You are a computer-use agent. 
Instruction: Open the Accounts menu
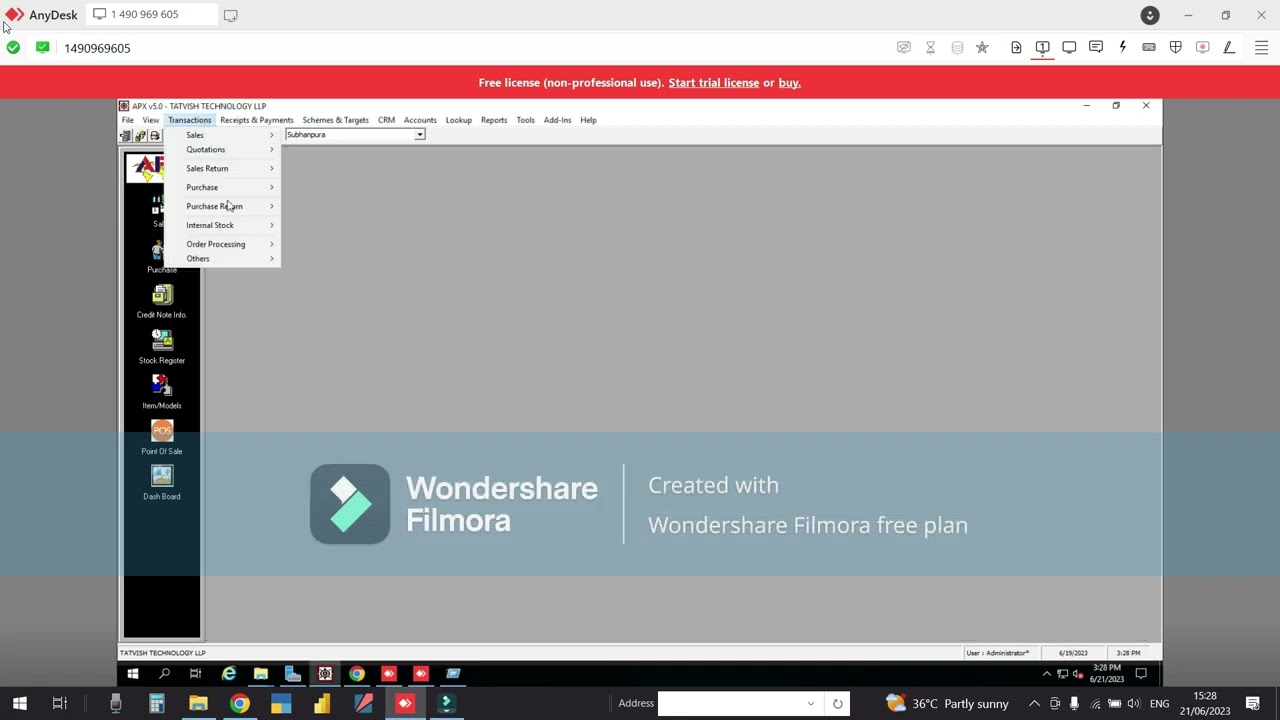(x=420, y=120)
